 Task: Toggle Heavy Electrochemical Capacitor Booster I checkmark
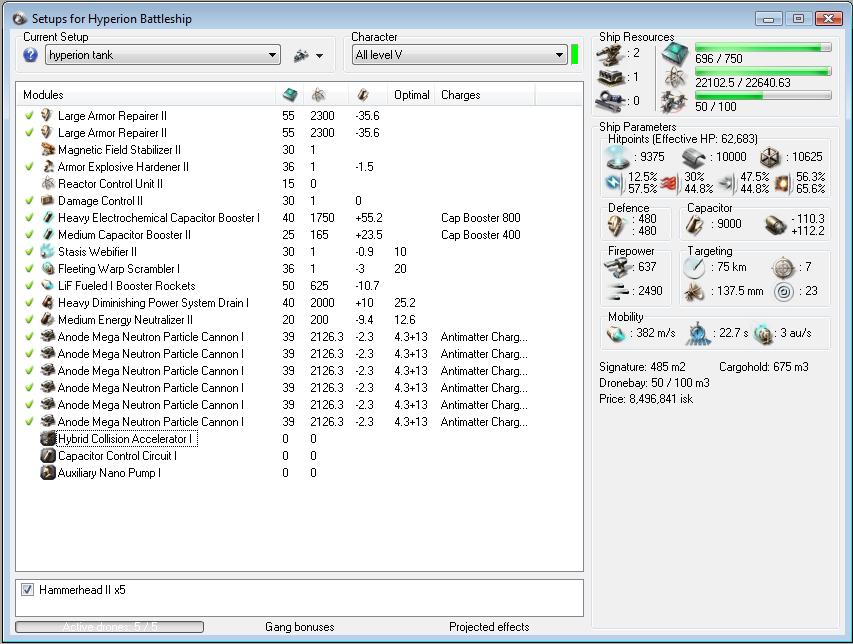29,218
